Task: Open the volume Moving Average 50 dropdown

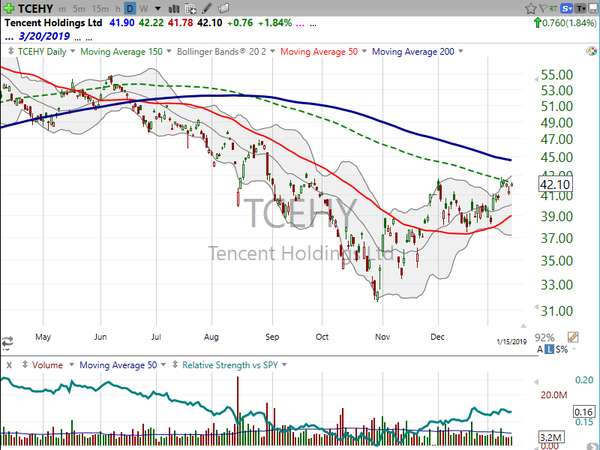Action: click(163, 365)
